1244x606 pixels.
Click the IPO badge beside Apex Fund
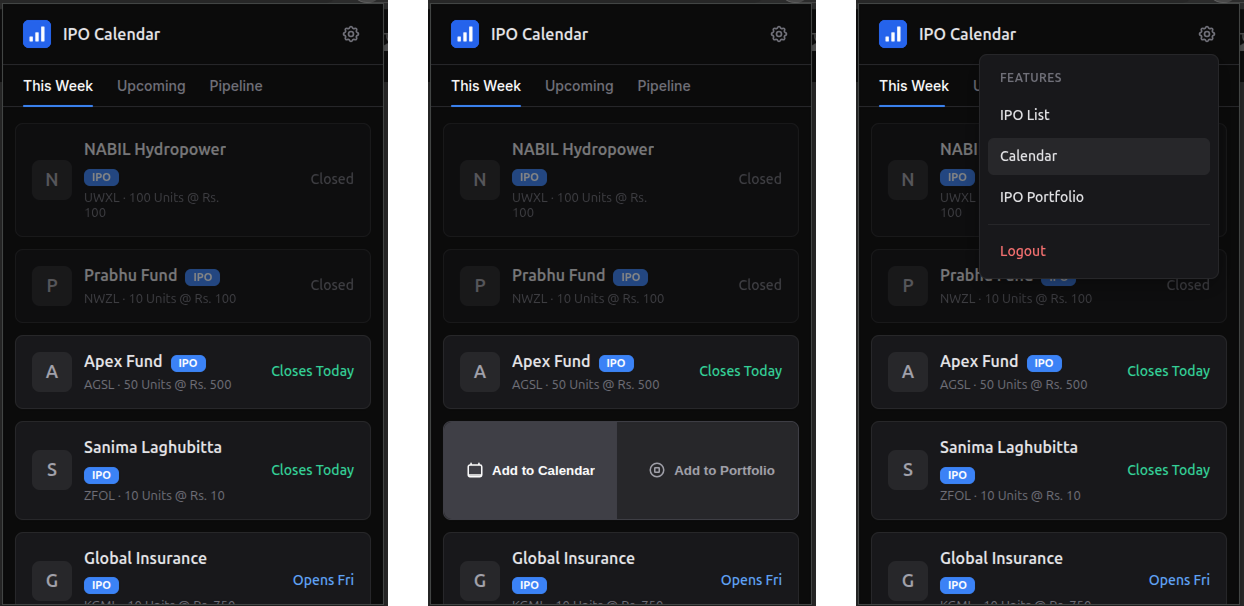(x=189, y=363)
